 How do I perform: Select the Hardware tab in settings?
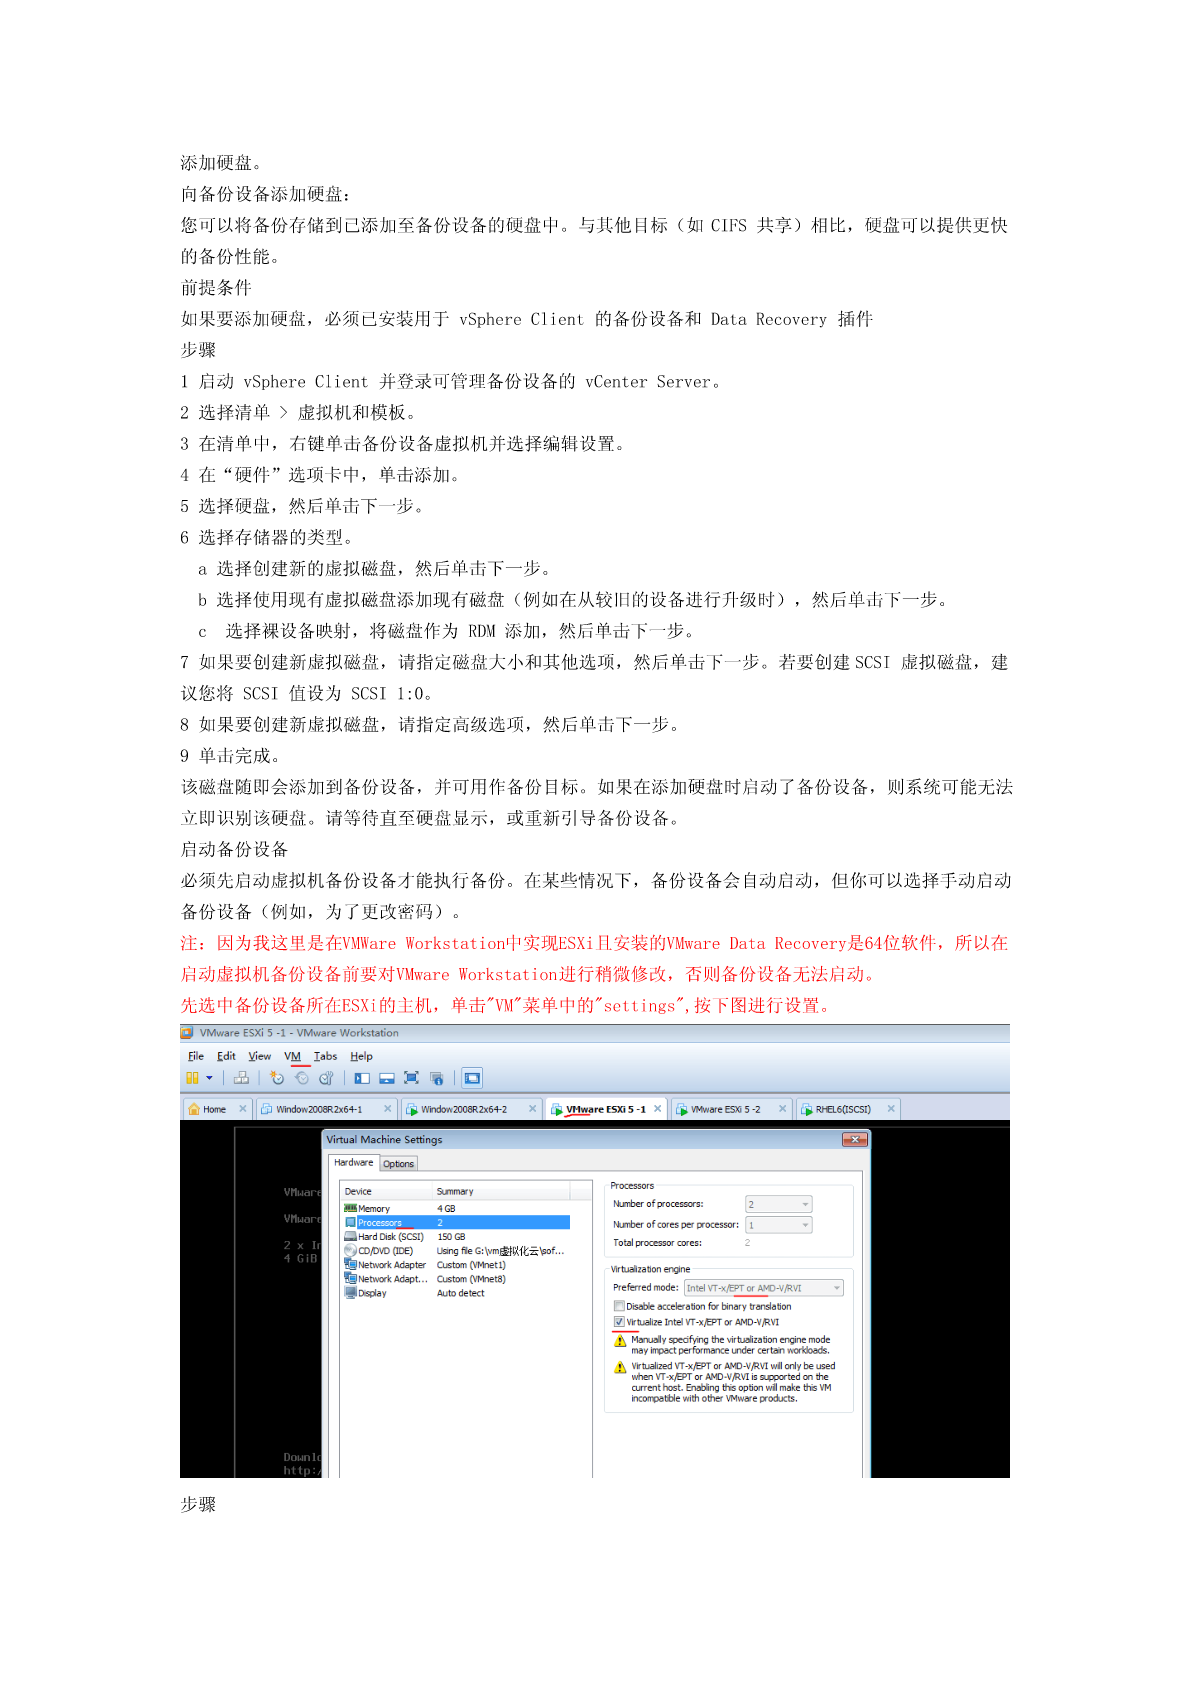pyautogui.click(x=354, y=1163)
